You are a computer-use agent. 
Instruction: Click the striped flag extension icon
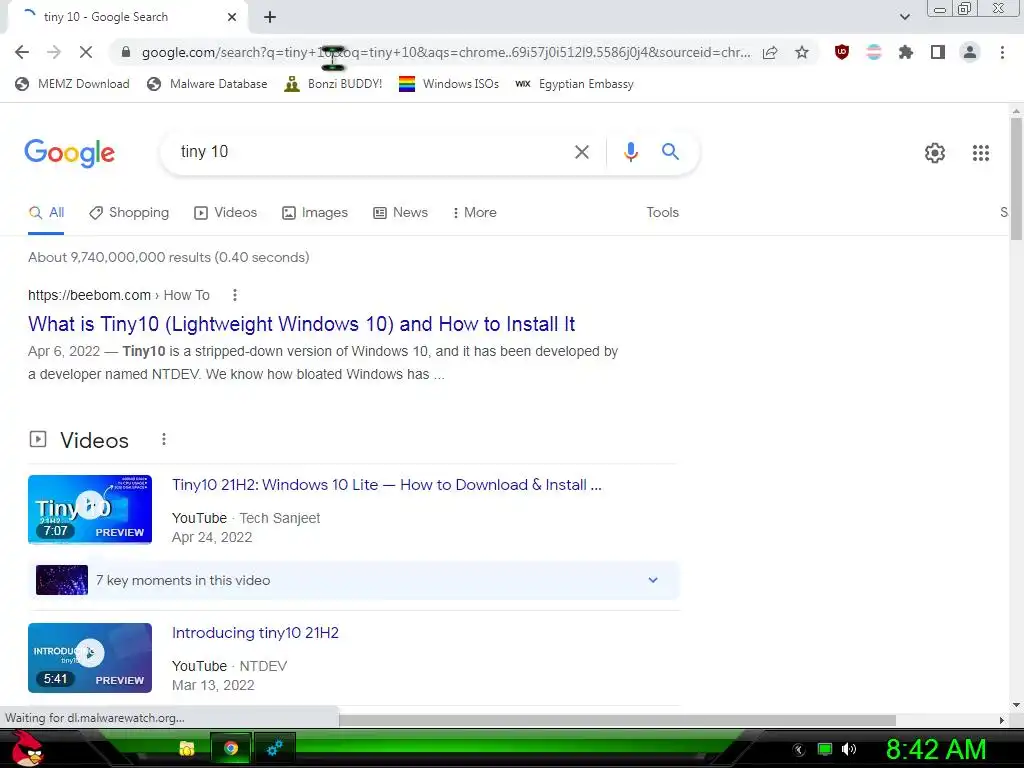coord(874,52)
